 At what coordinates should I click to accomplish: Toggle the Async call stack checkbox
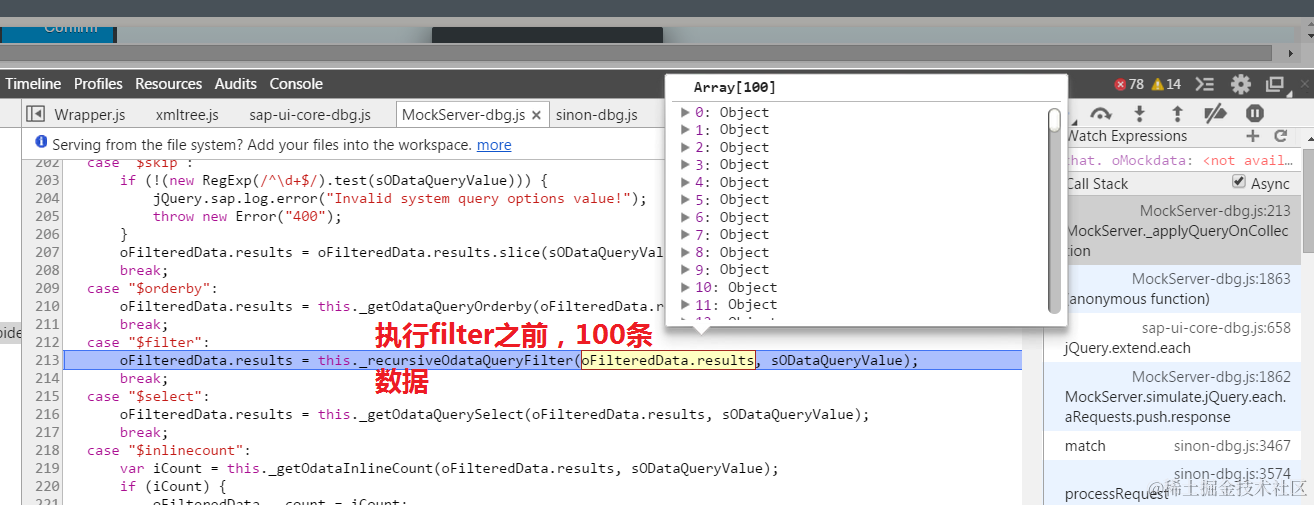click(x=1240, y=183)
